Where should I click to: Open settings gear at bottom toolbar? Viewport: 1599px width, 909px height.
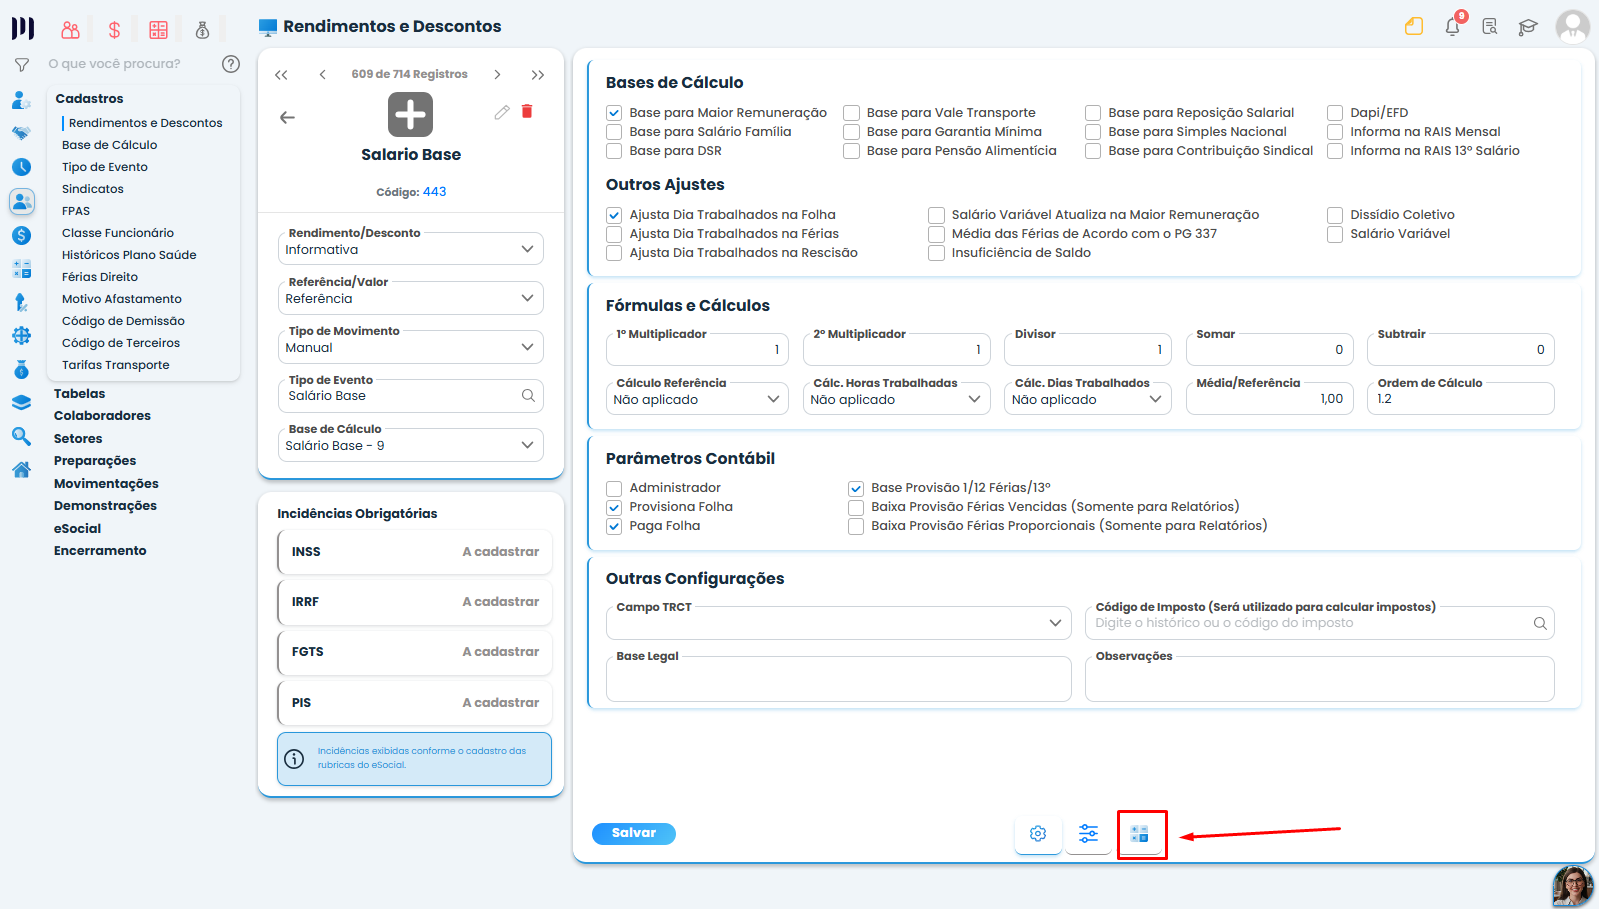coord(1038,833)
